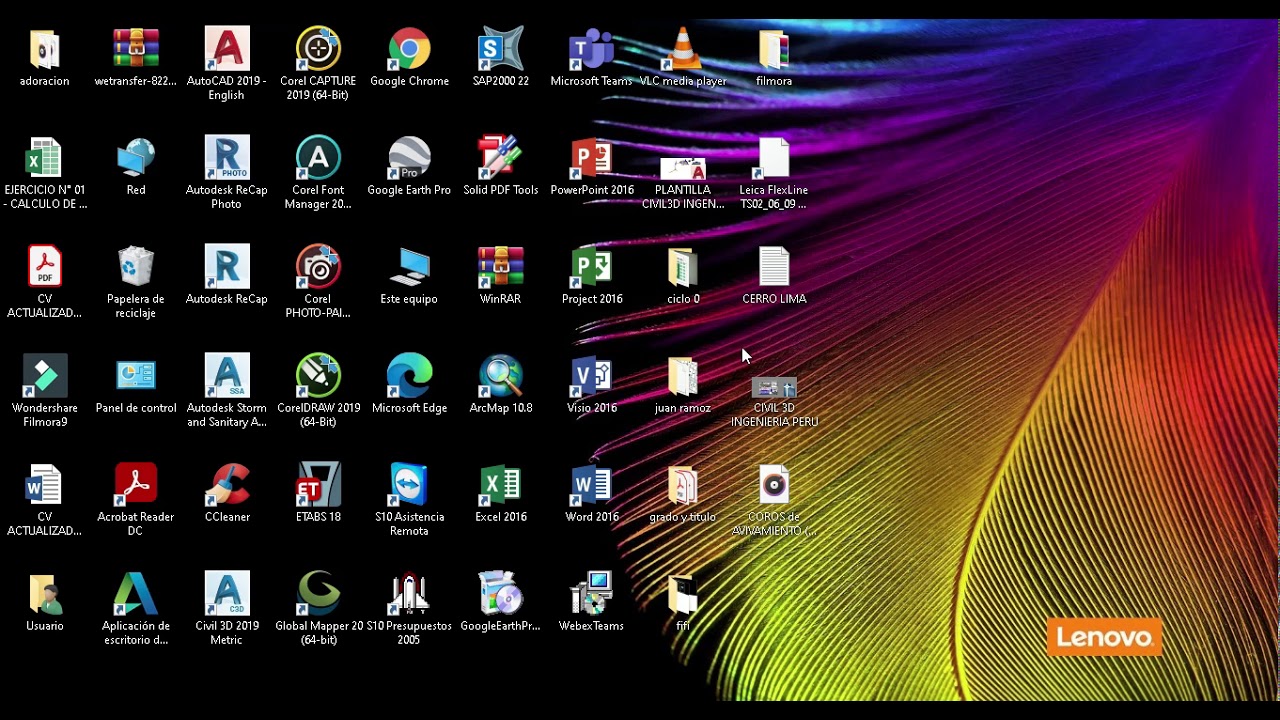Select the Project 2016 icon
The image size is (1280, 720).
[x=591, y=267]
